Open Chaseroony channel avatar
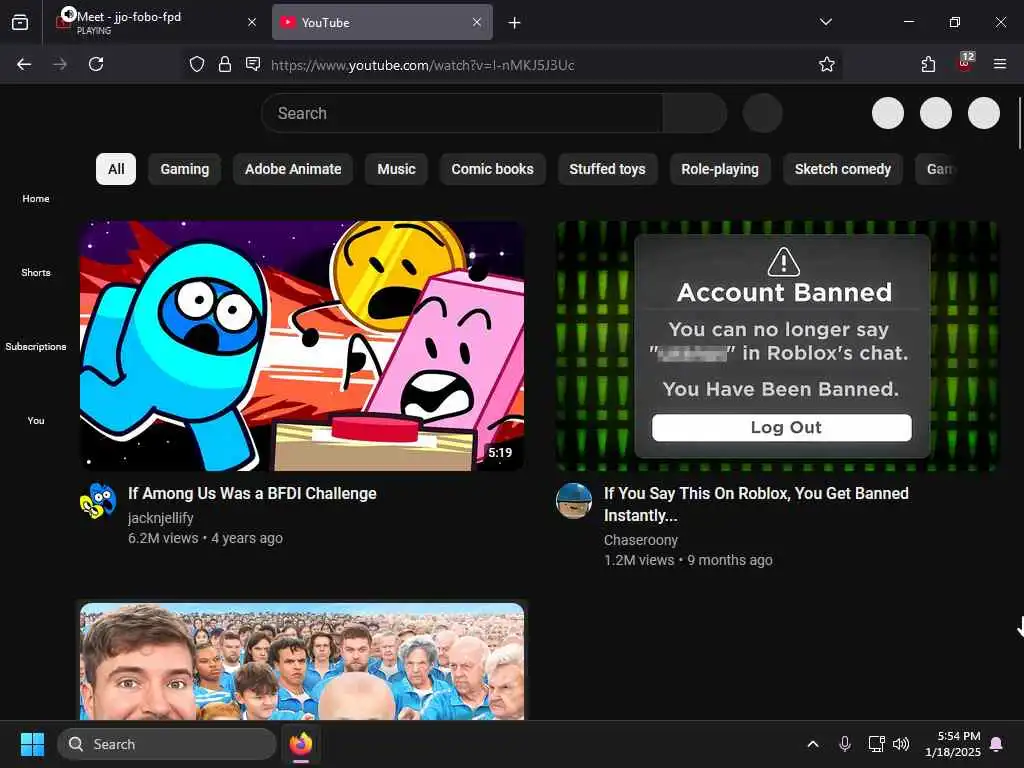 click(x=574, y=501)
